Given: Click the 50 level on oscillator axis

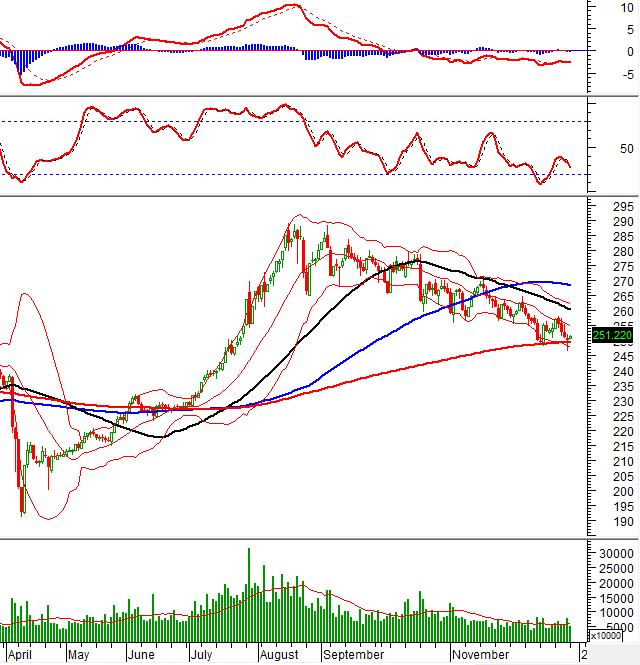Looking at the screenshot, I should [x=598, y=148].
